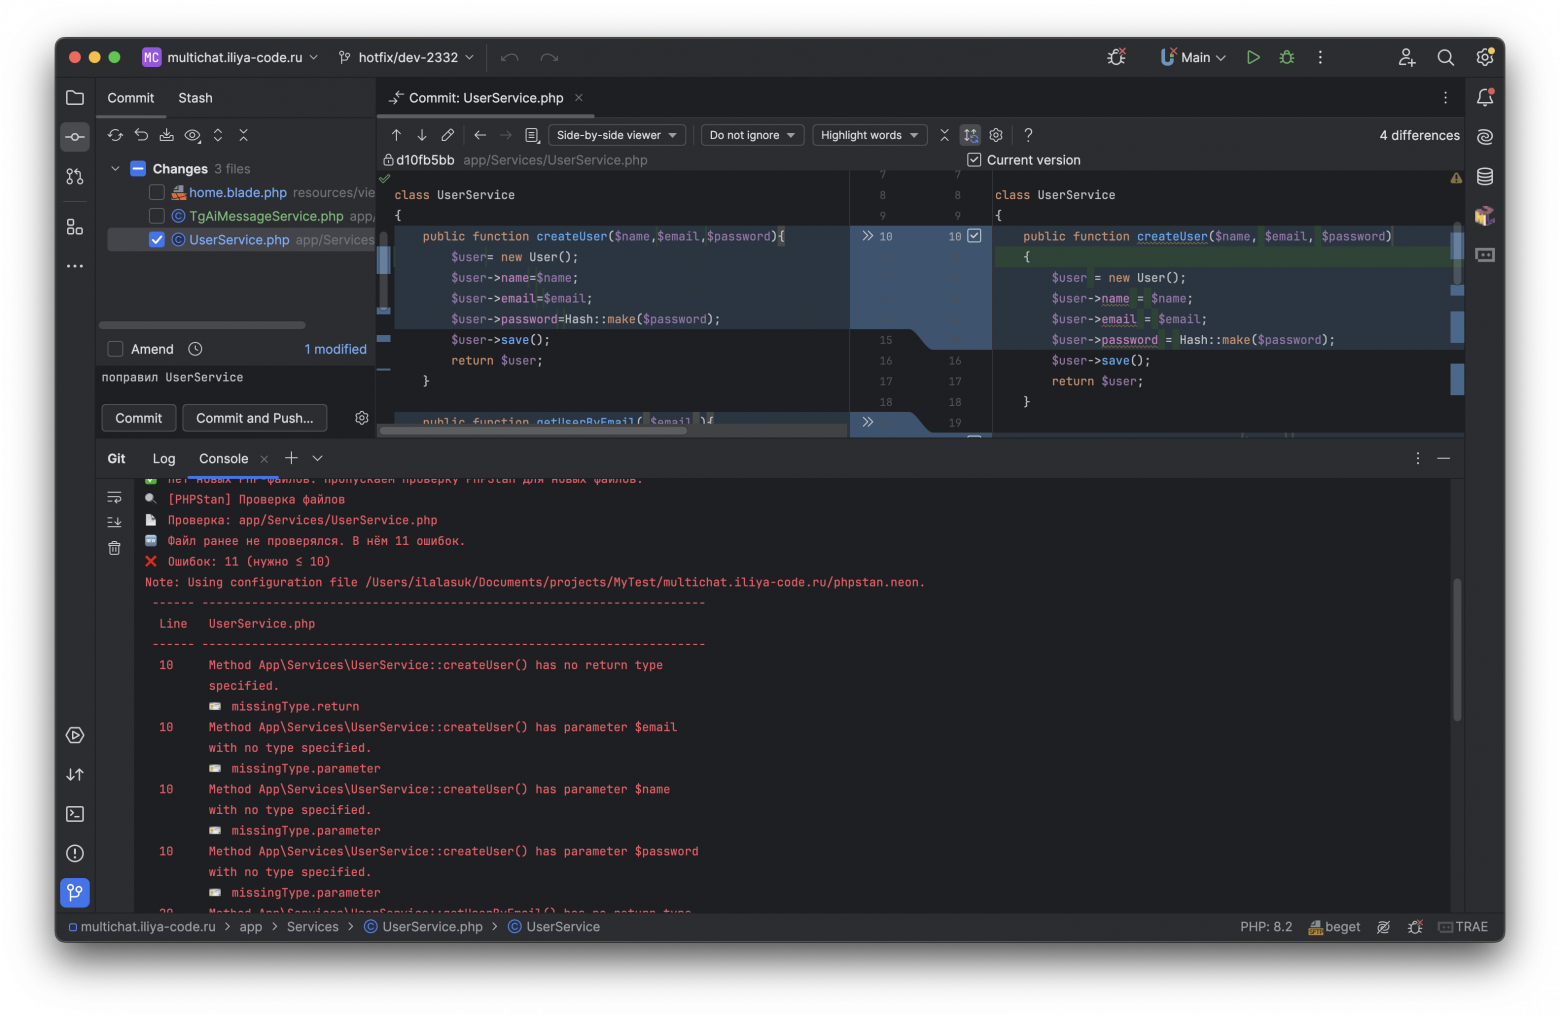Open the Search Everywhere magnifier in title bar

[1445, 57]
